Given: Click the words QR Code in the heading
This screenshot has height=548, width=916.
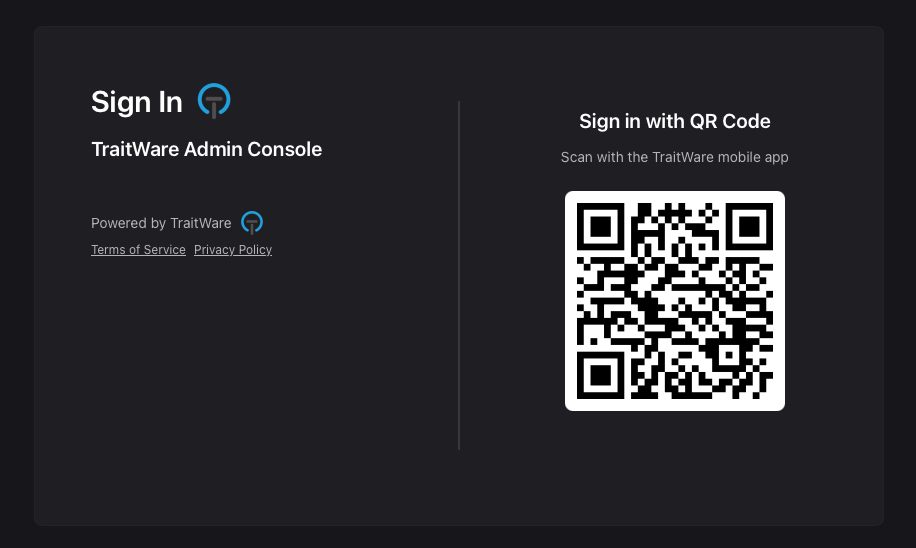Looking at the screenshot, I should pos(730,121).
